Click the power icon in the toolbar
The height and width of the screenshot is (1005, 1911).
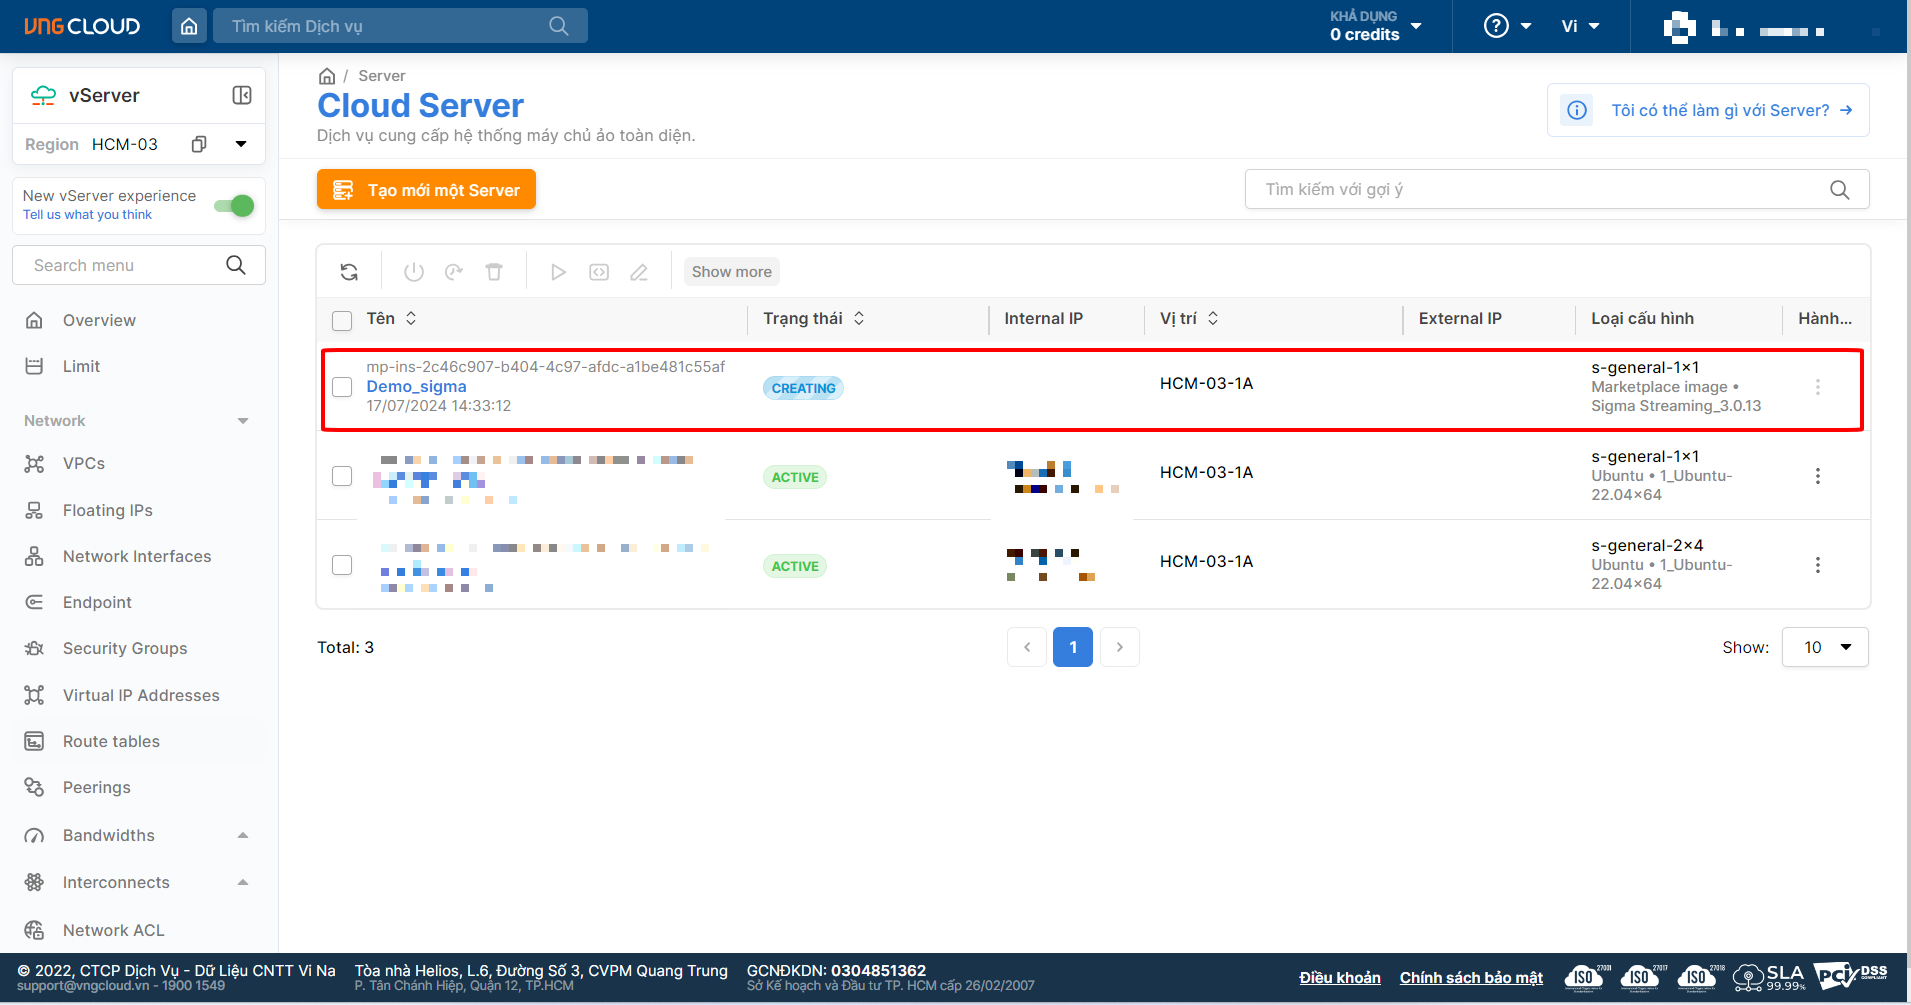point(414,272)
